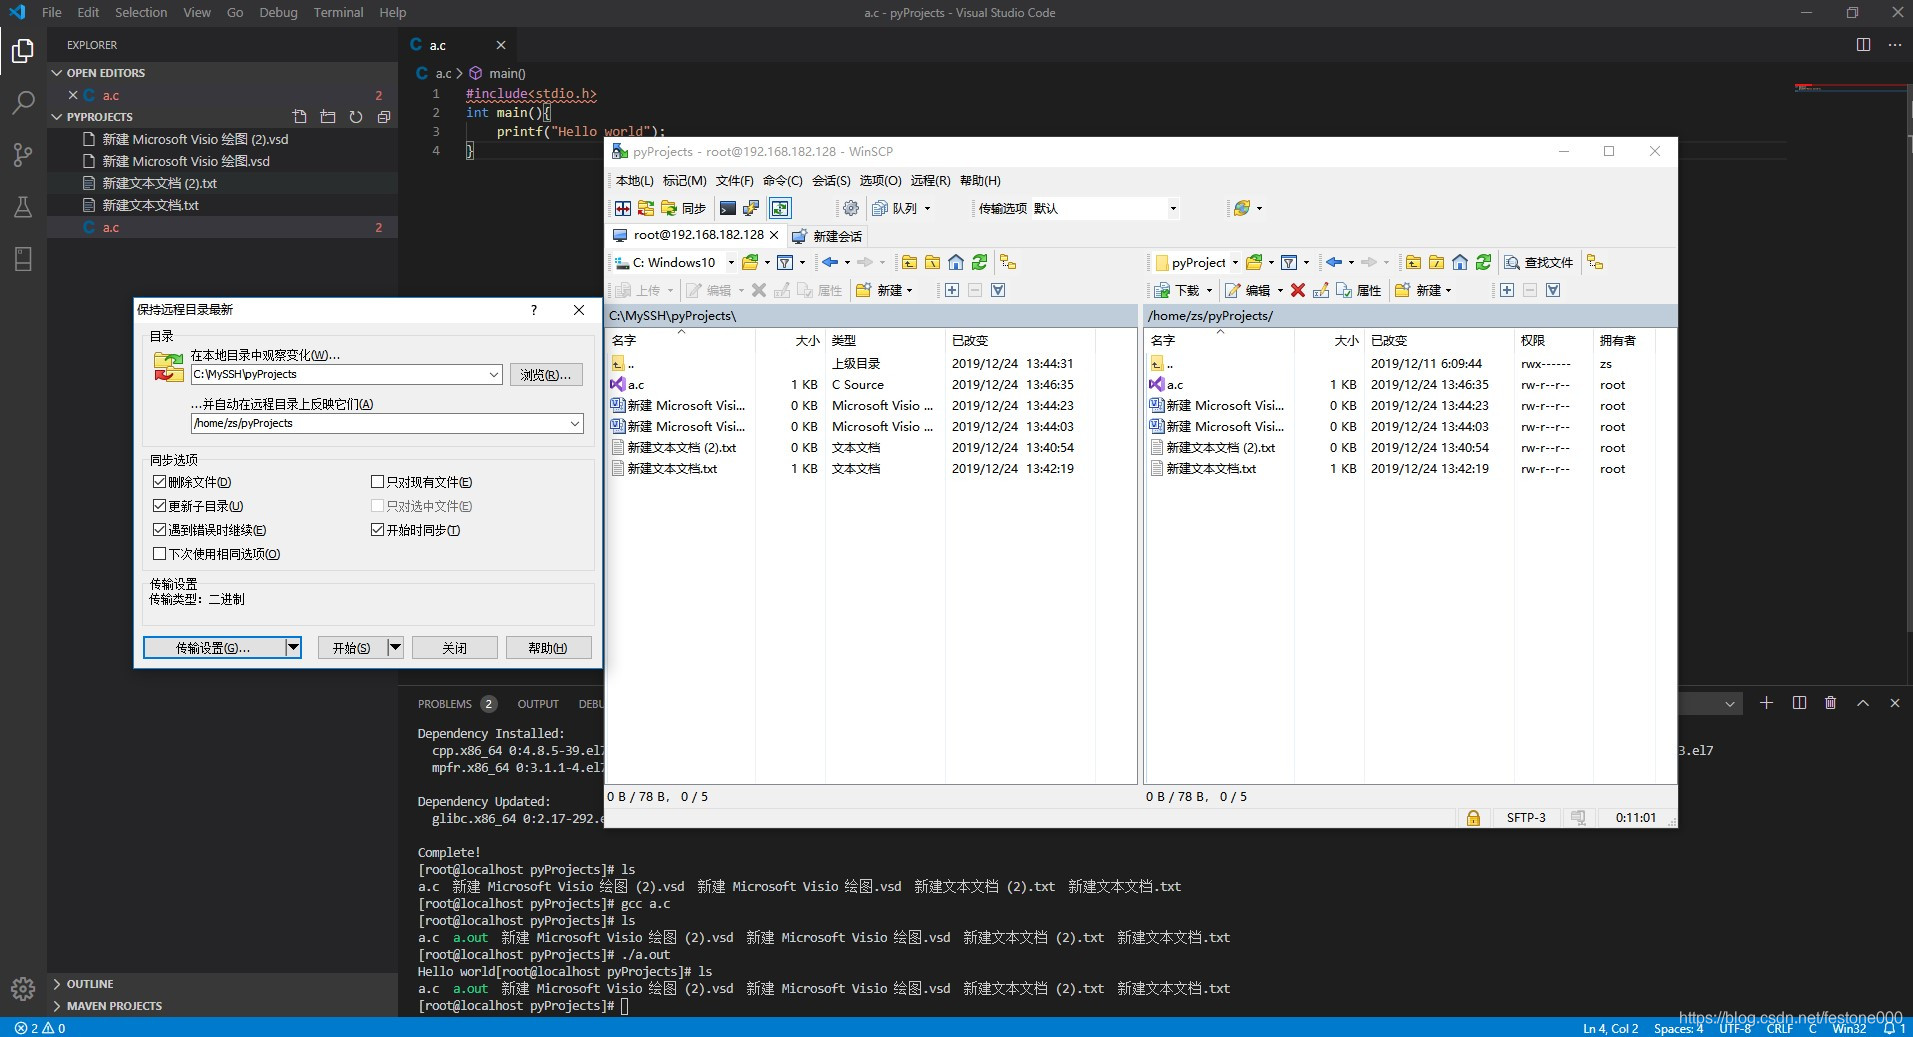This screenshot has width=1913, height=1037.
Task: Refresh the remote panel in WinSCP
Action: coord(1484,262)
